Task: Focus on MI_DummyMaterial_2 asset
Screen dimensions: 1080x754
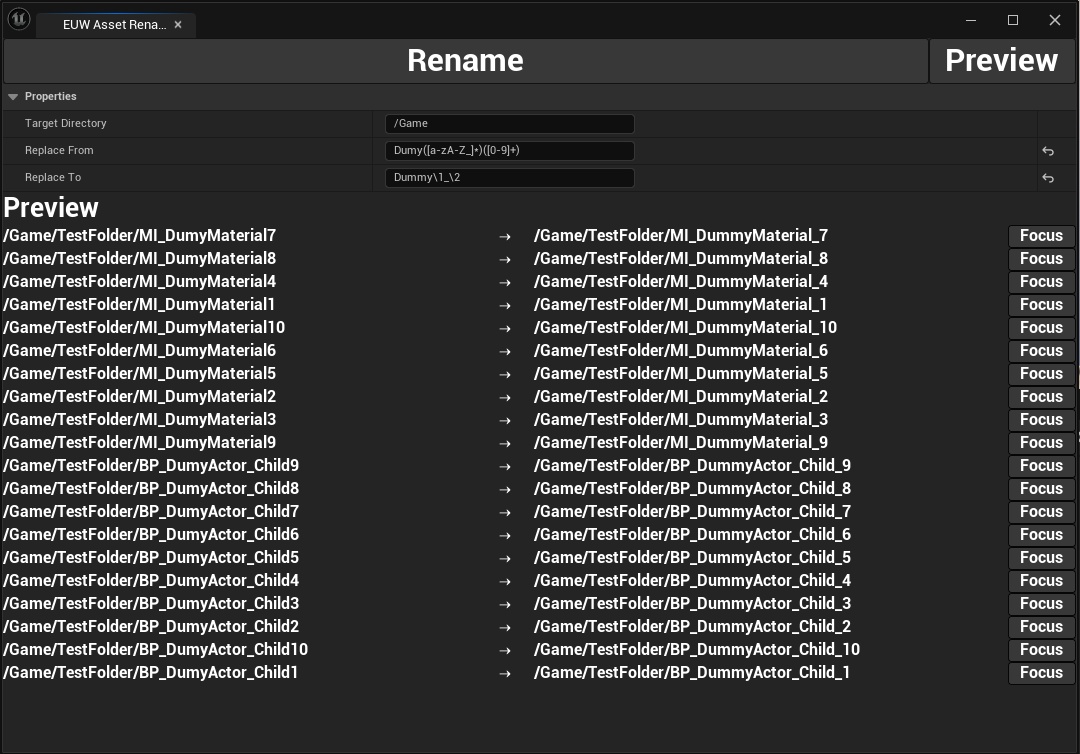Action: [x=1041, y=397]
